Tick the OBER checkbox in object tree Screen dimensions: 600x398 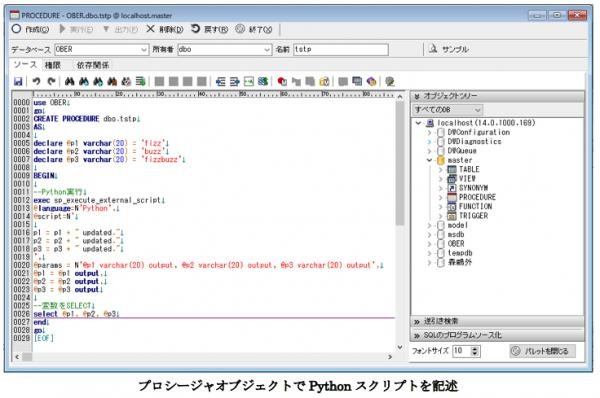(x=441, y=244)
